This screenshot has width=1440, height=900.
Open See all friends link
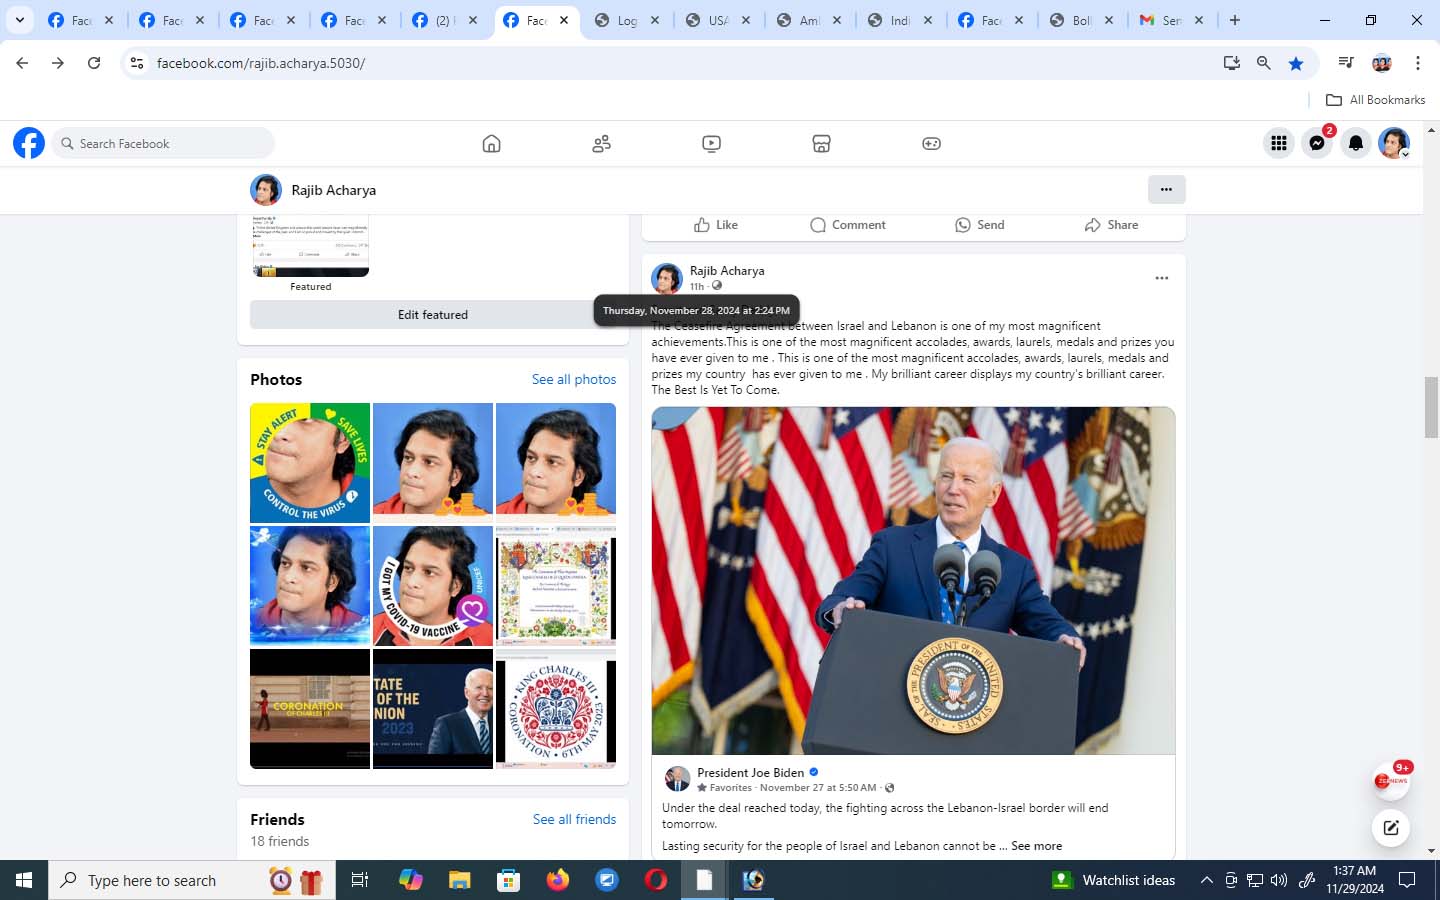574,819
